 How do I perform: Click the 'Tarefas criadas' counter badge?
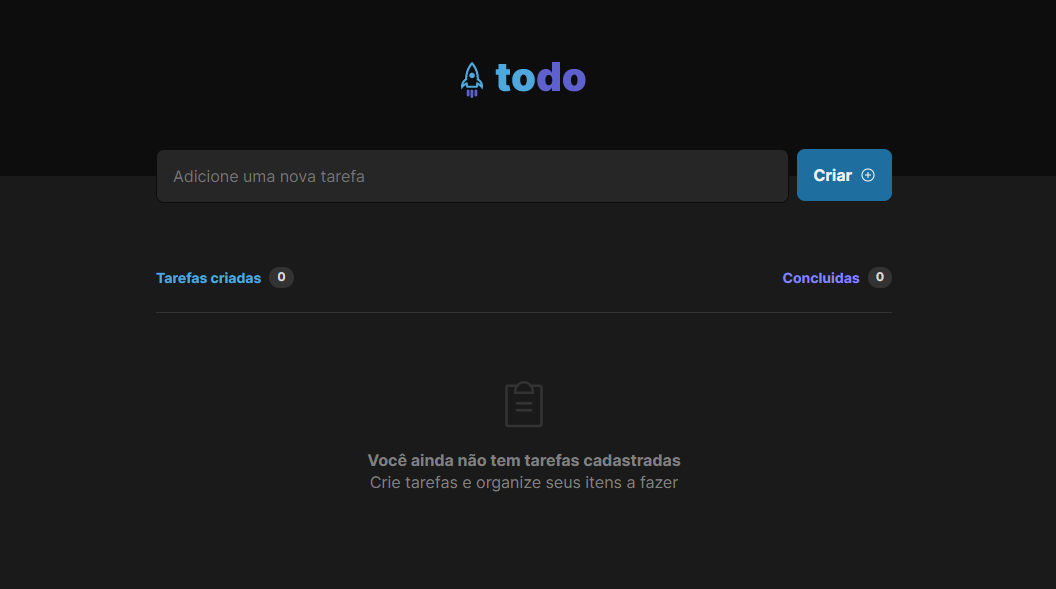click(x=281, y=277)
